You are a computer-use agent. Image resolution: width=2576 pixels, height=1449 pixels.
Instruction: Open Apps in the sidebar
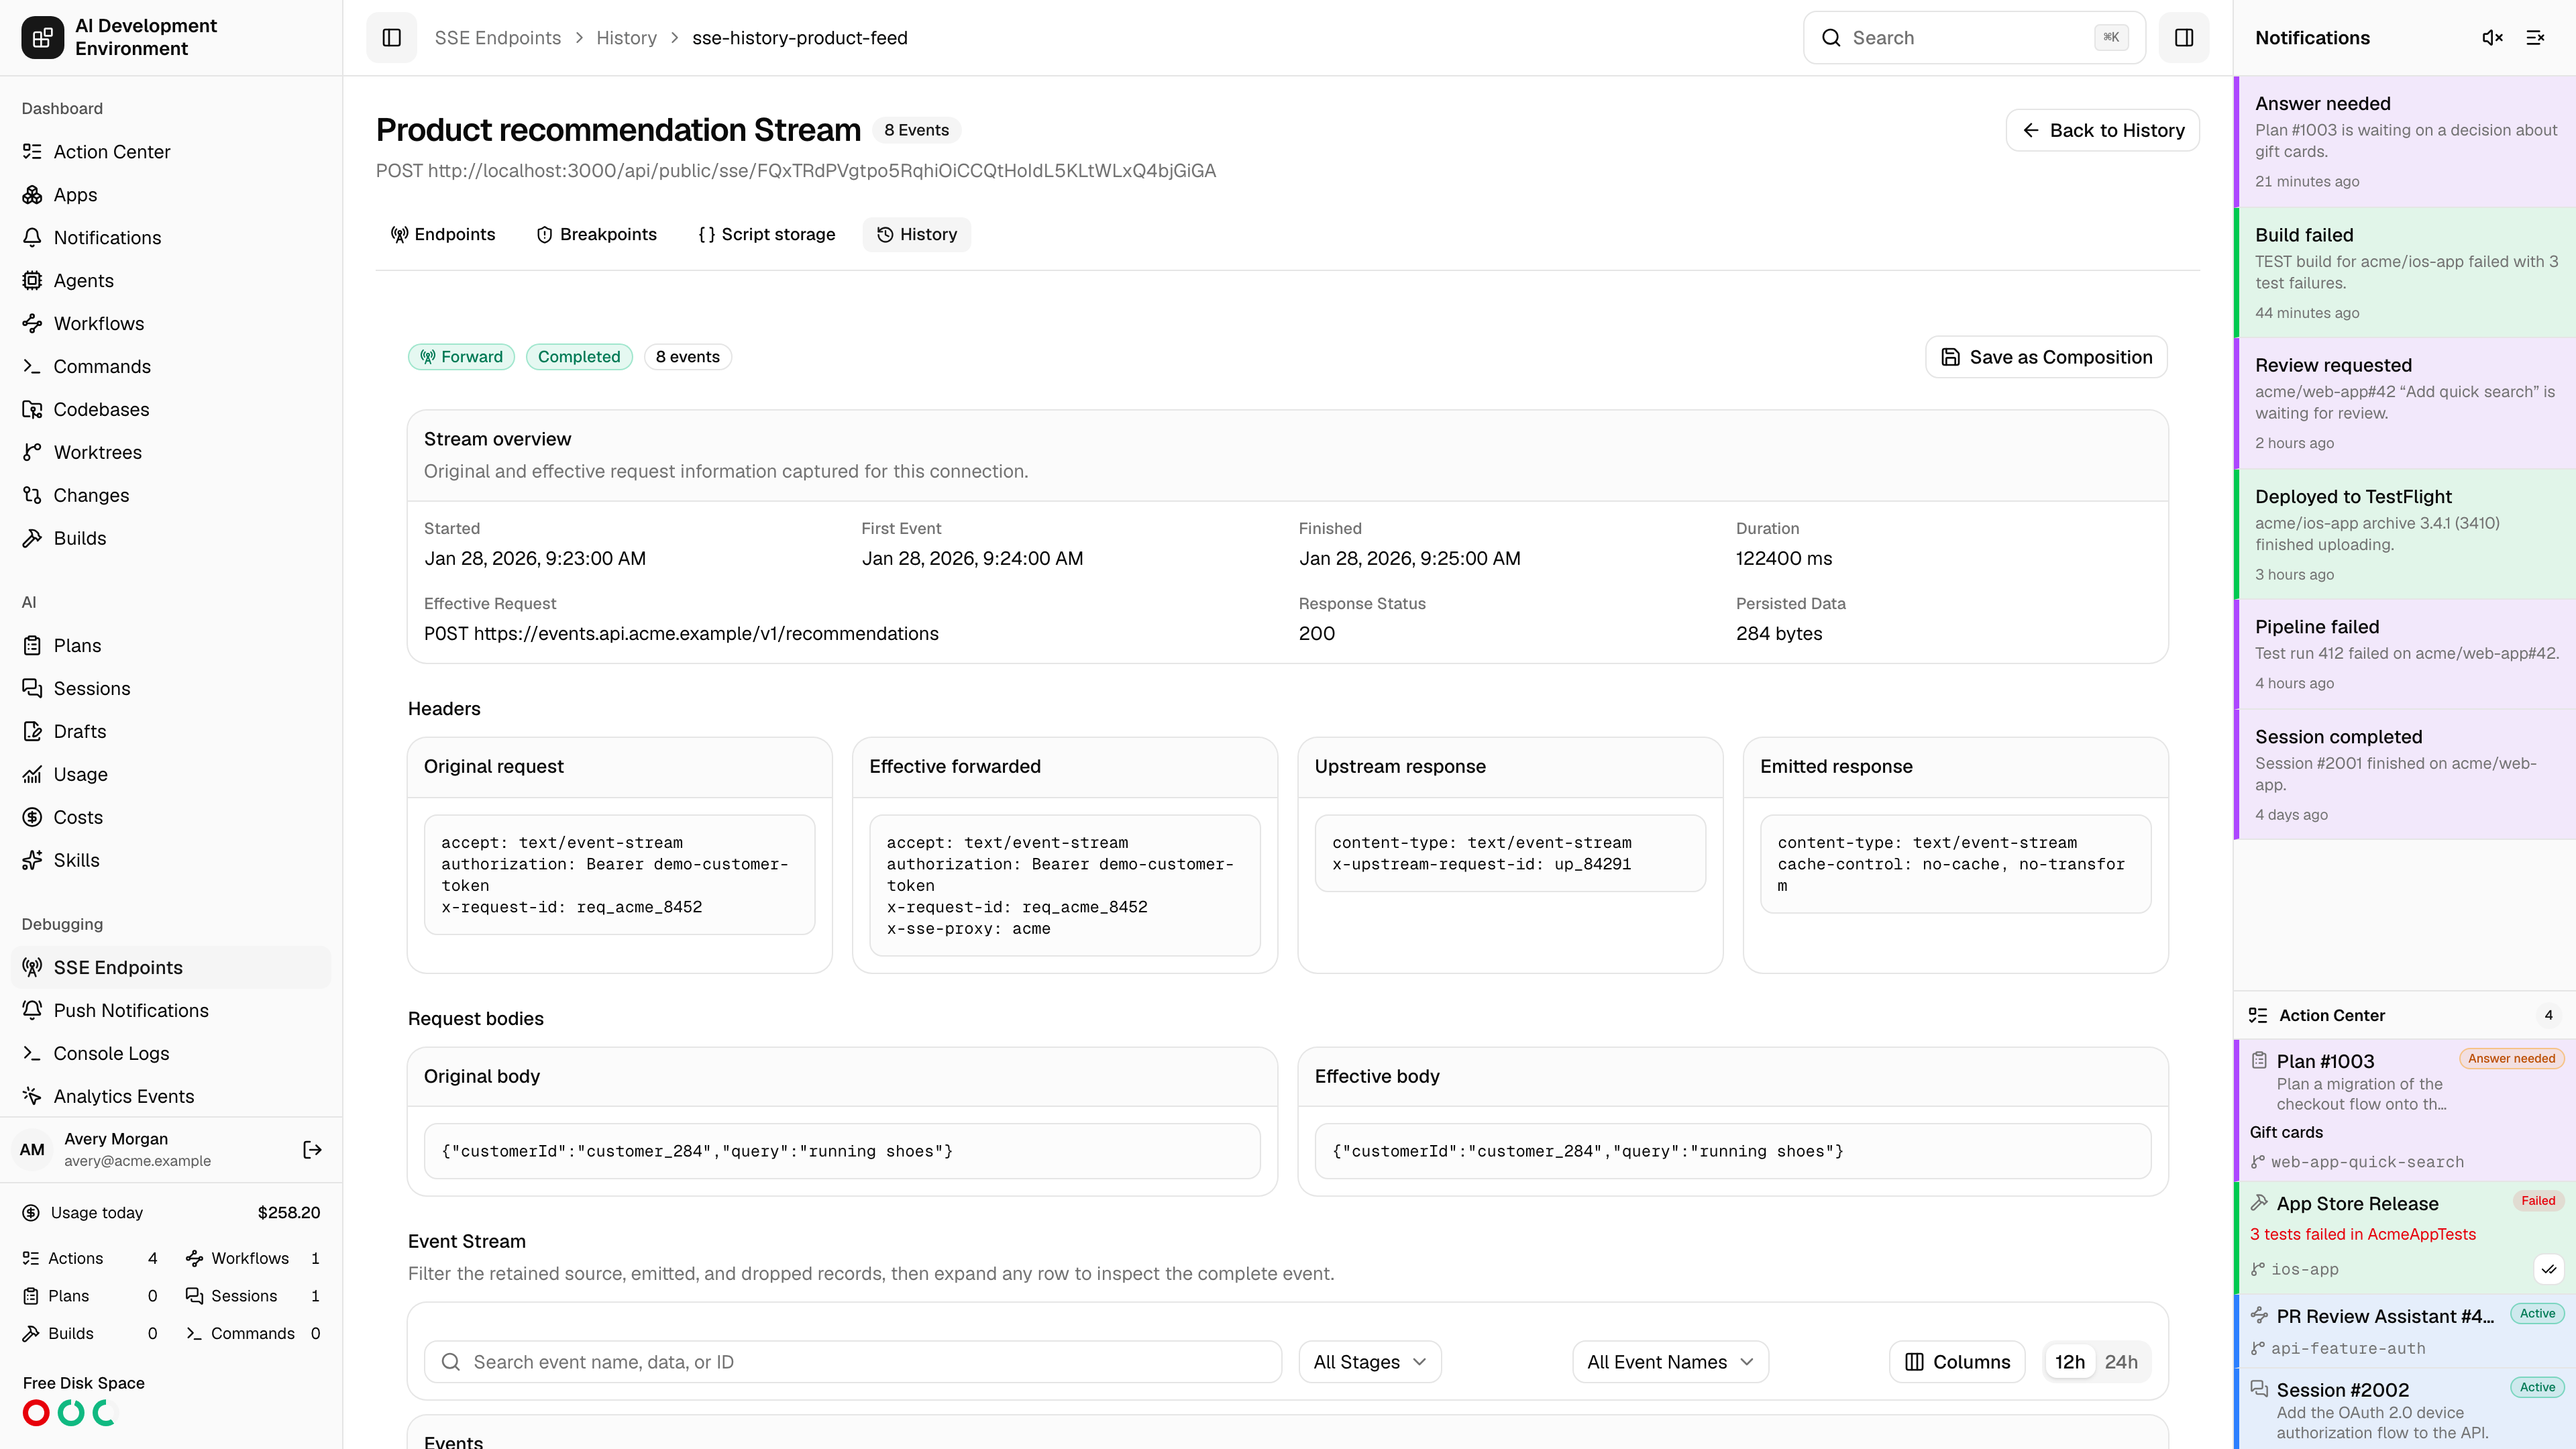pos(171,195)
